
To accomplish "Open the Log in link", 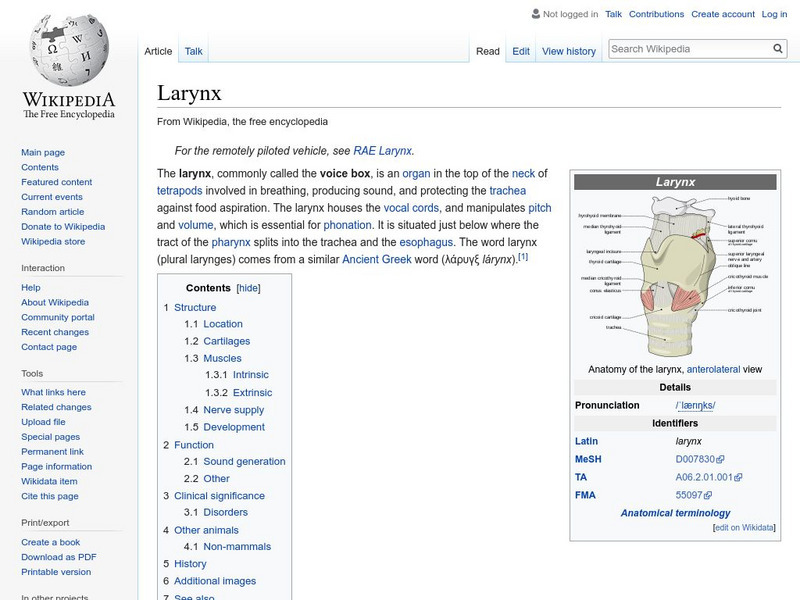I will click(x=774, y=14).
